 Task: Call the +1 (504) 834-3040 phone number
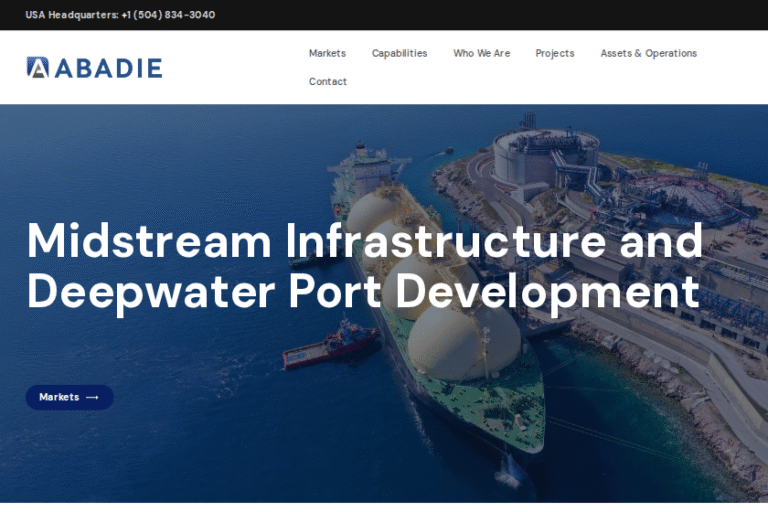168,15
